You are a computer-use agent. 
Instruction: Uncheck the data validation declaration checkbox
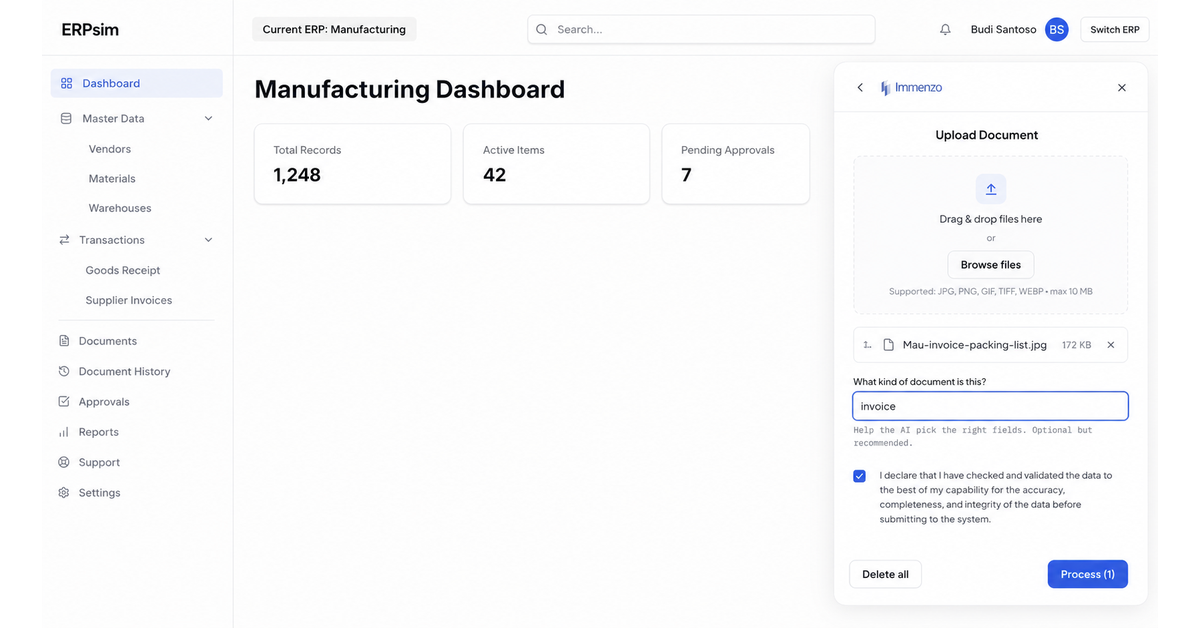coord(859,476)
